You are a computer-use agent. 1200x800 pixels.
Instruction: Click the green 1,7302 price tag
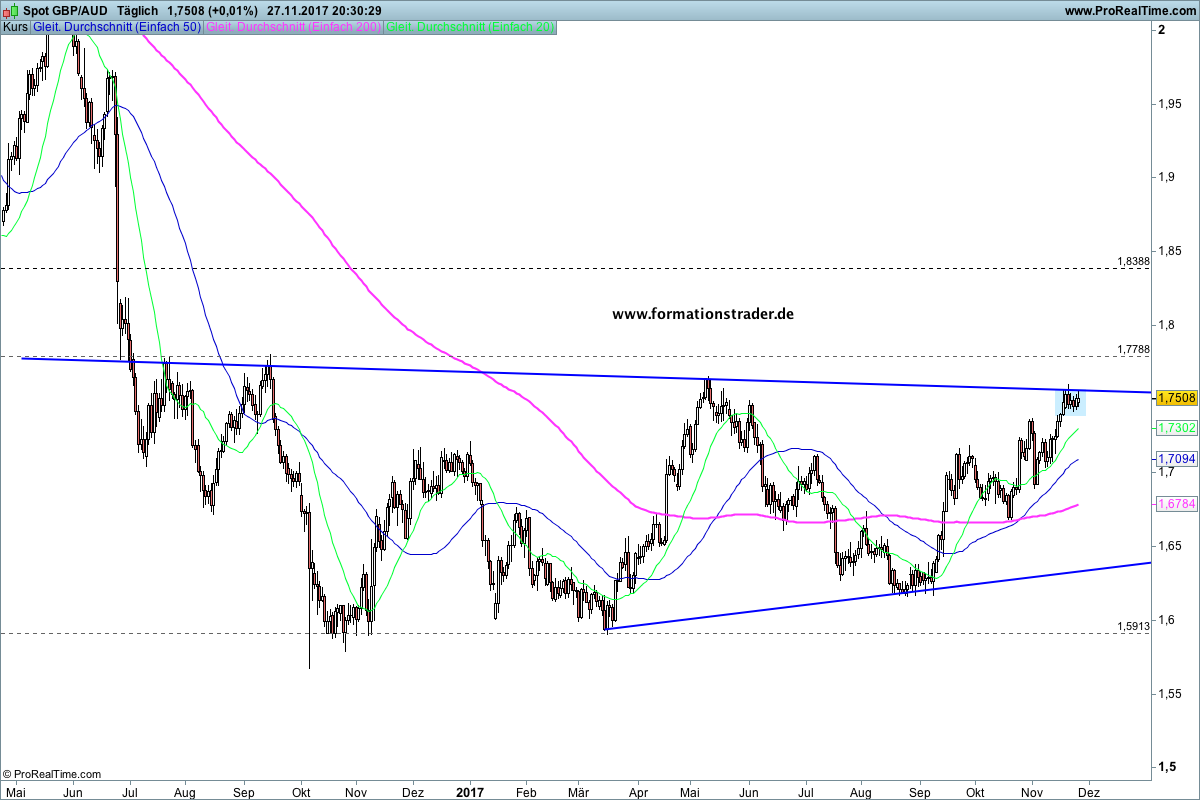[1176, 428]
